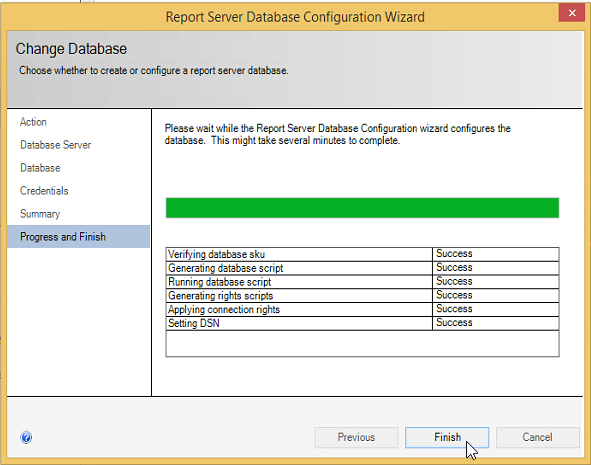Close the wizard with the red X
Viewport: 591px width, 465px height.
[x=572, y=13]
